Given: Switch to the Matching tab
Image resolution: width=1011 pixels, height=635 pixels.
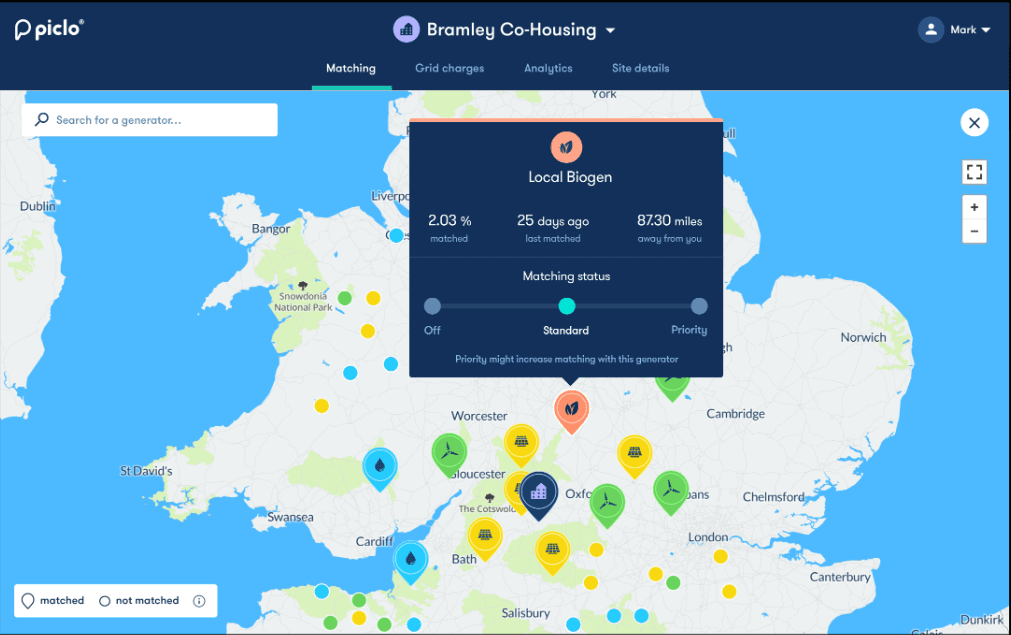Looking at the screenshot, I should [x=351, y=68].
